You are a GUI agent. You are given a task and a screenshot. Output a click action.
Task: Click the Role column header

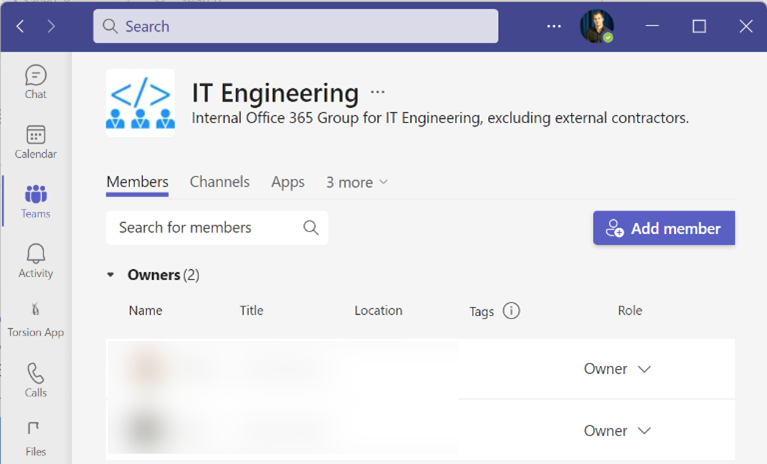pos(630,310)
